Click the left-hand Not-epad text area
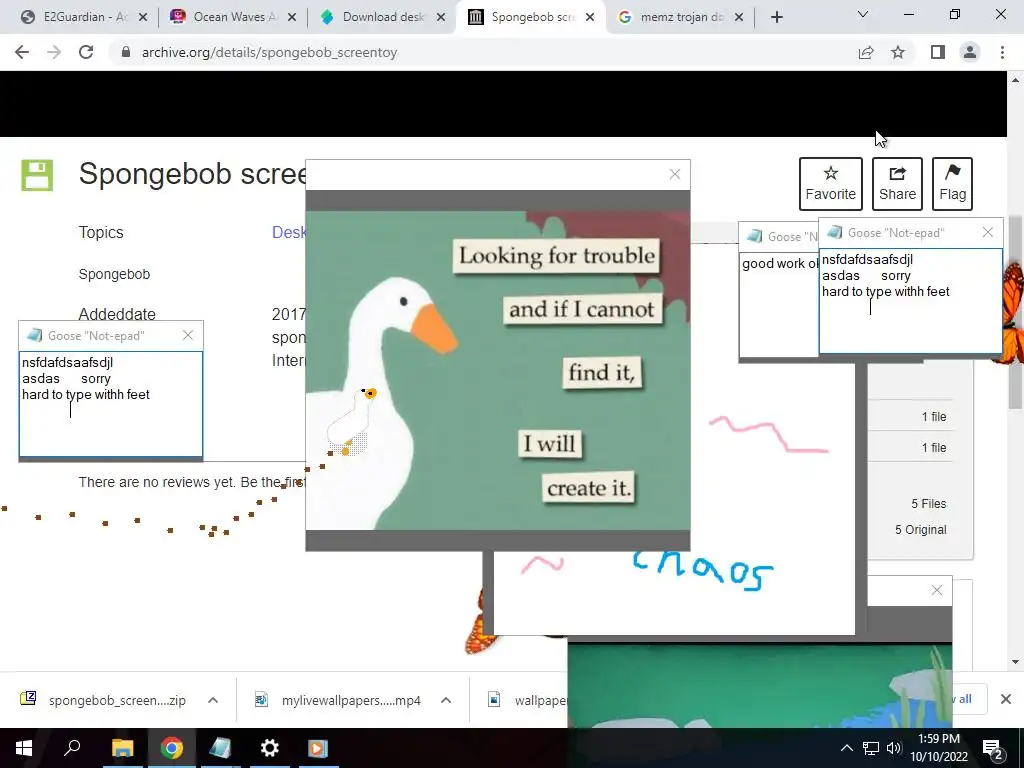The height and width of the screenshot is (768, 1024). click(111, 404)
